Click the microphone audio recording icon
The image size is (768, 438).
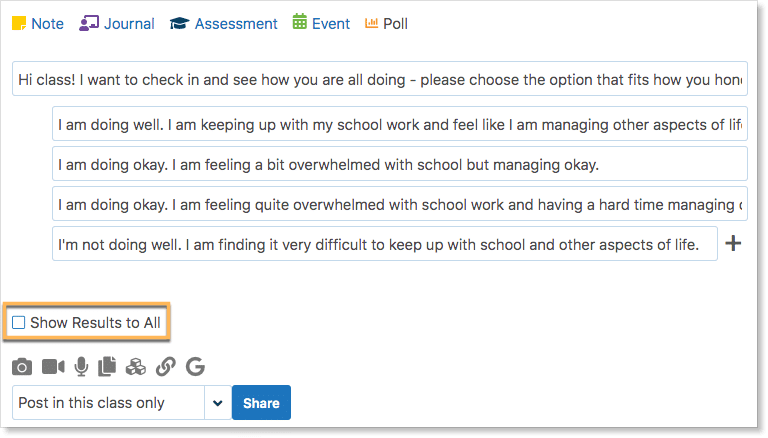coord(81,367)
